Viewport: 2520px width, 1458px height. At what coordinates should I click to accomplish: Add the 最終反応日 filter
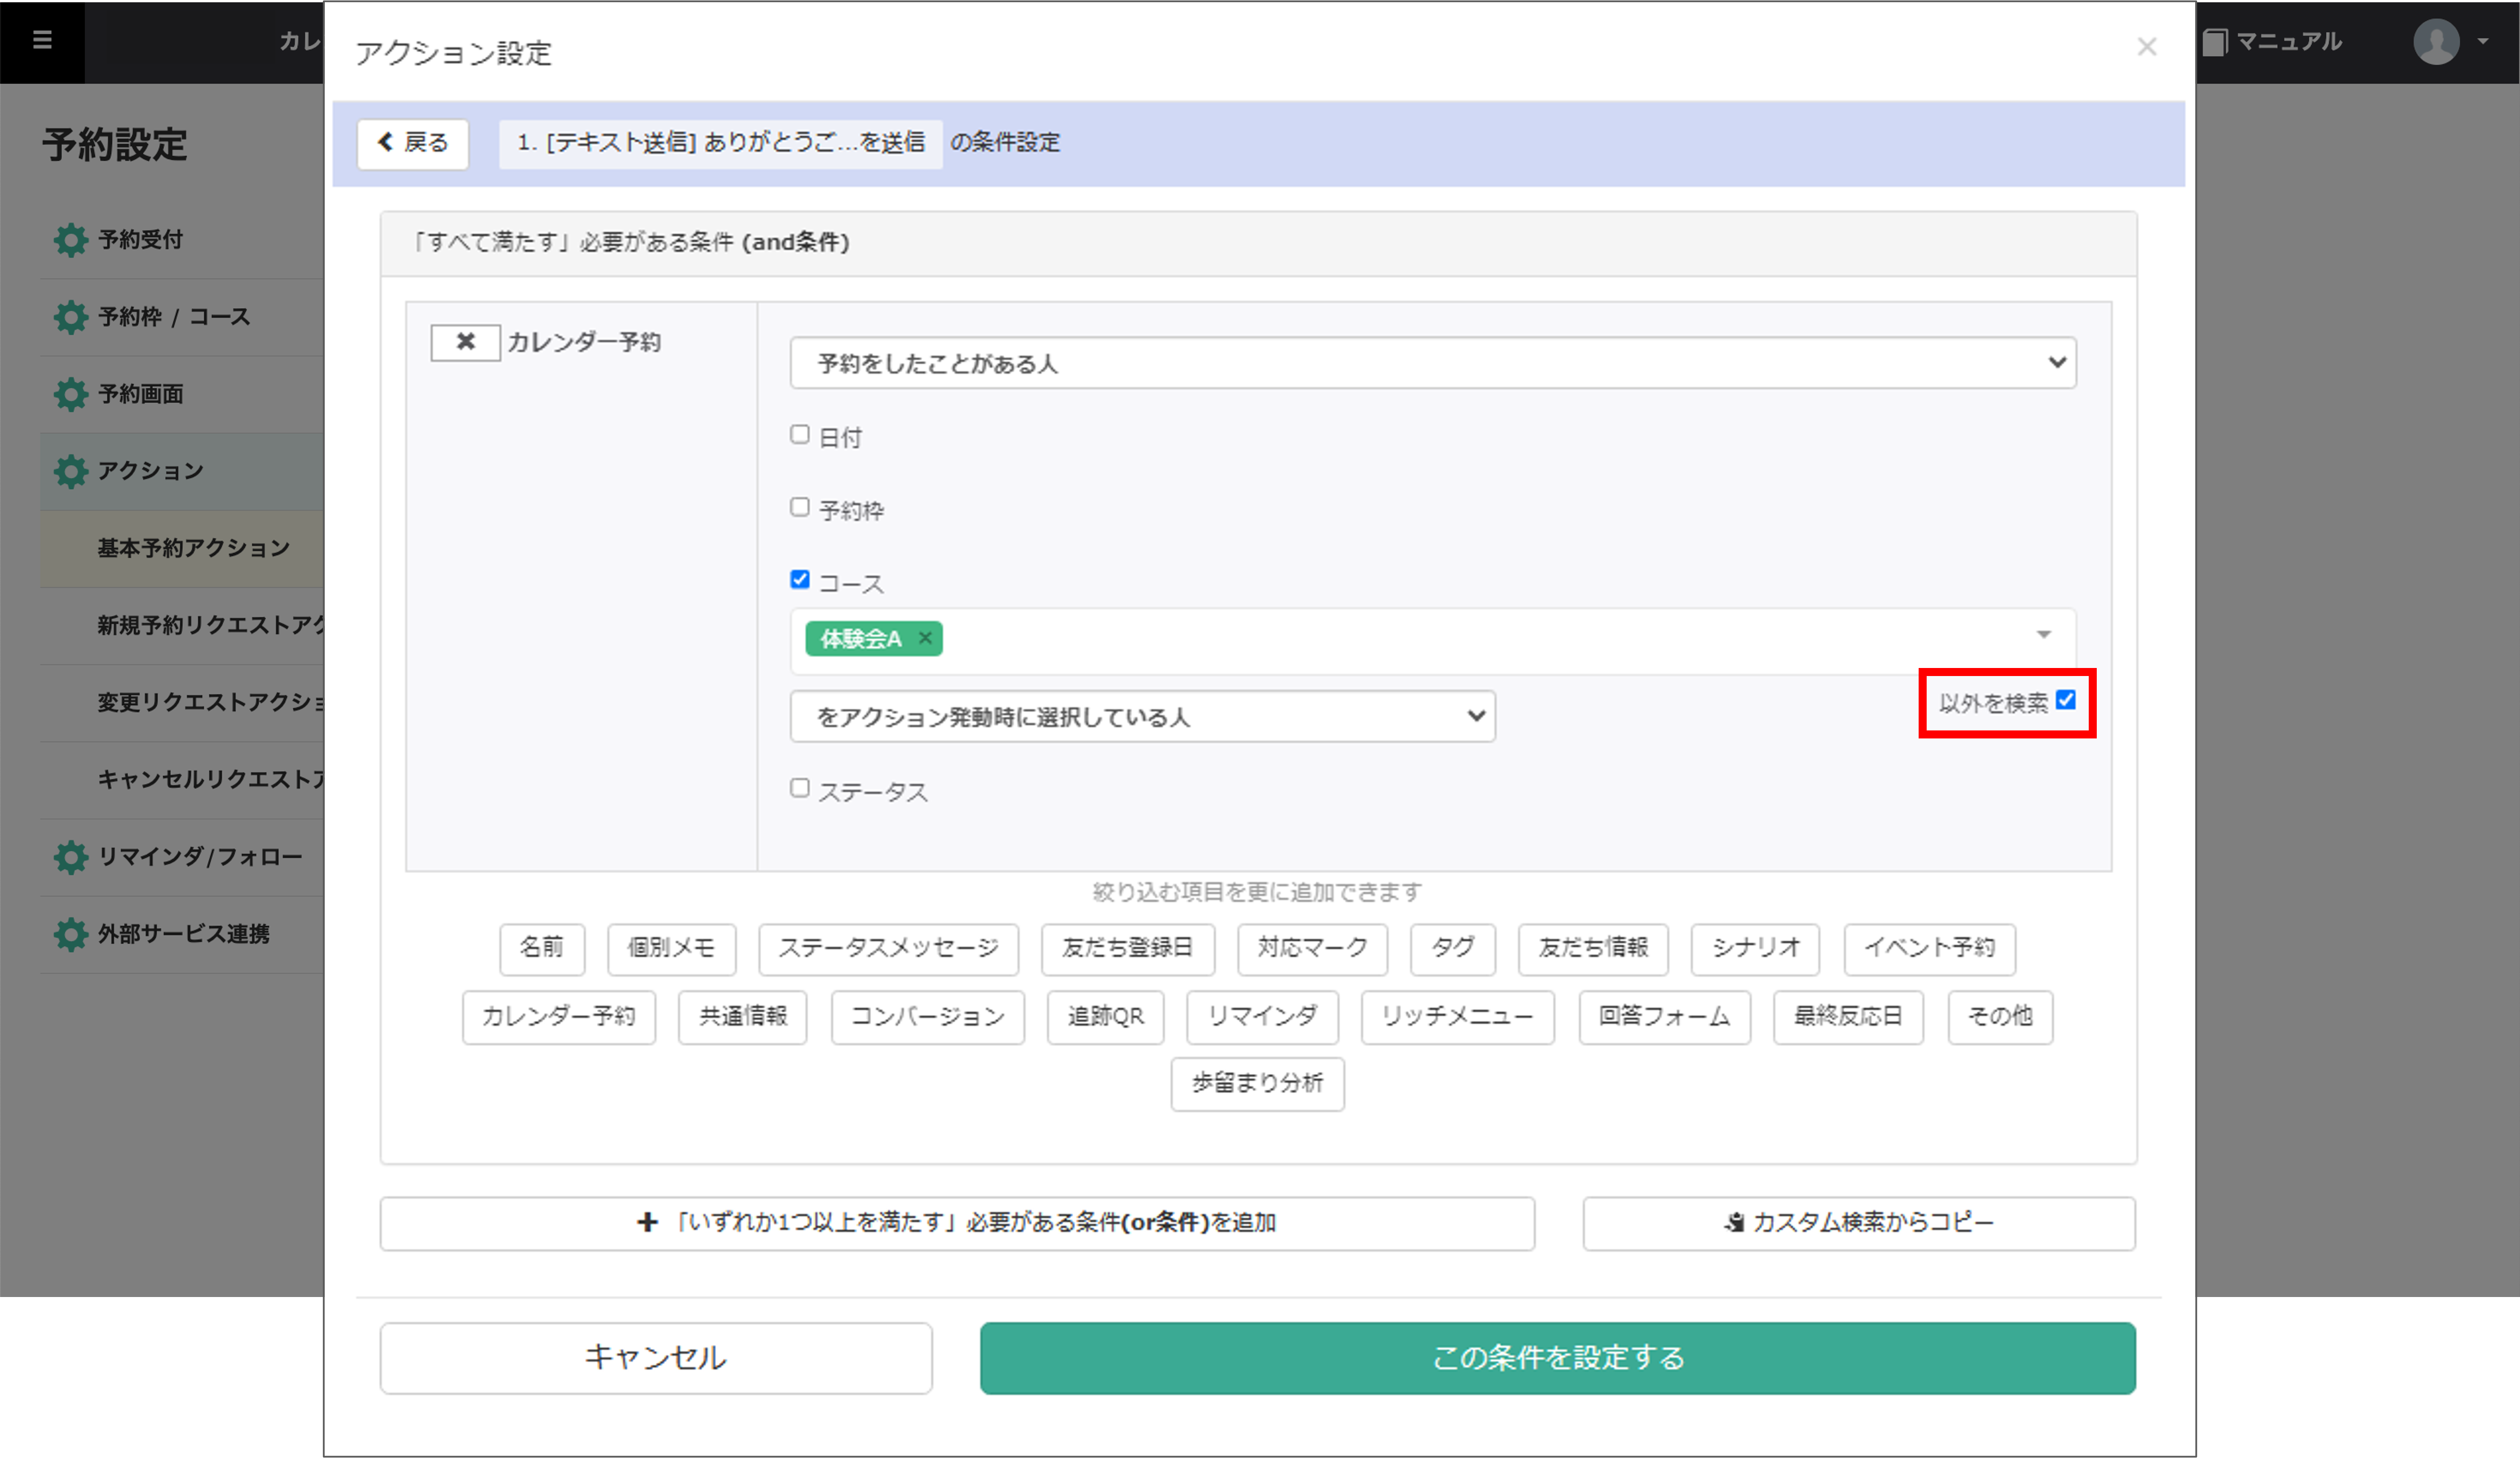tap(1848, 1017)
